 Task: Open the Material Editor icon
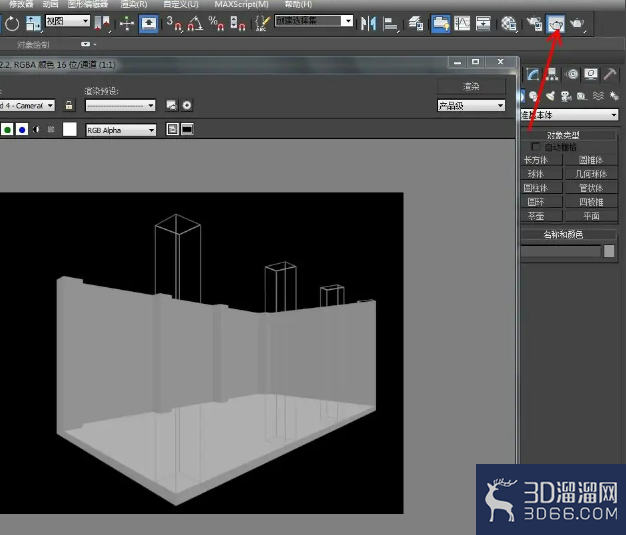pyautogui.click(x=509, y=24)
